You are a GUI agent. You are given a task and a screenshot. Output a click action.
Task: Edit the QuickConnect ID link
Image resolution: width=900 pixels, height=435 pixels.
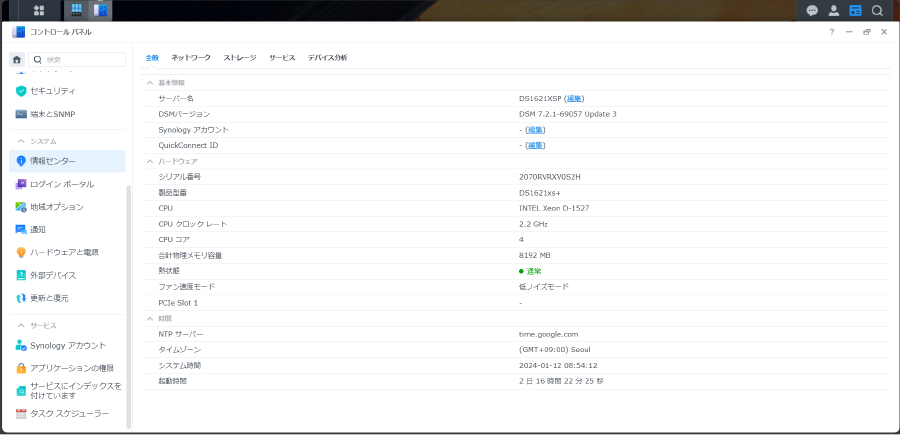[535, 146]
